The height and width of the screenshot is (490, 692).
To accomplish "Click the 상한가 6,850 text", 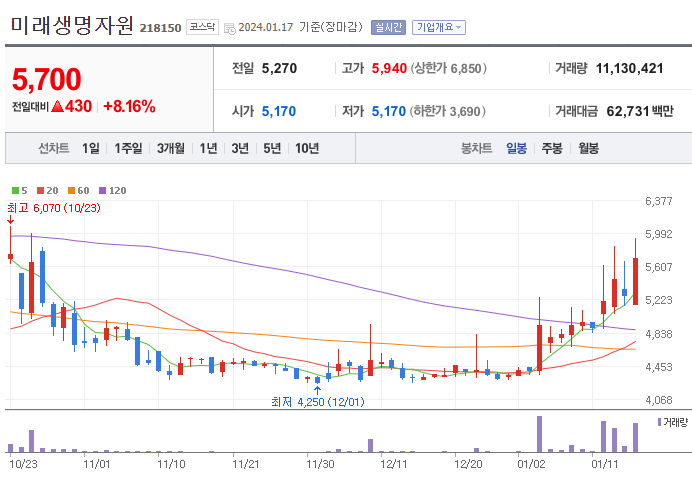I will (449, 68).
